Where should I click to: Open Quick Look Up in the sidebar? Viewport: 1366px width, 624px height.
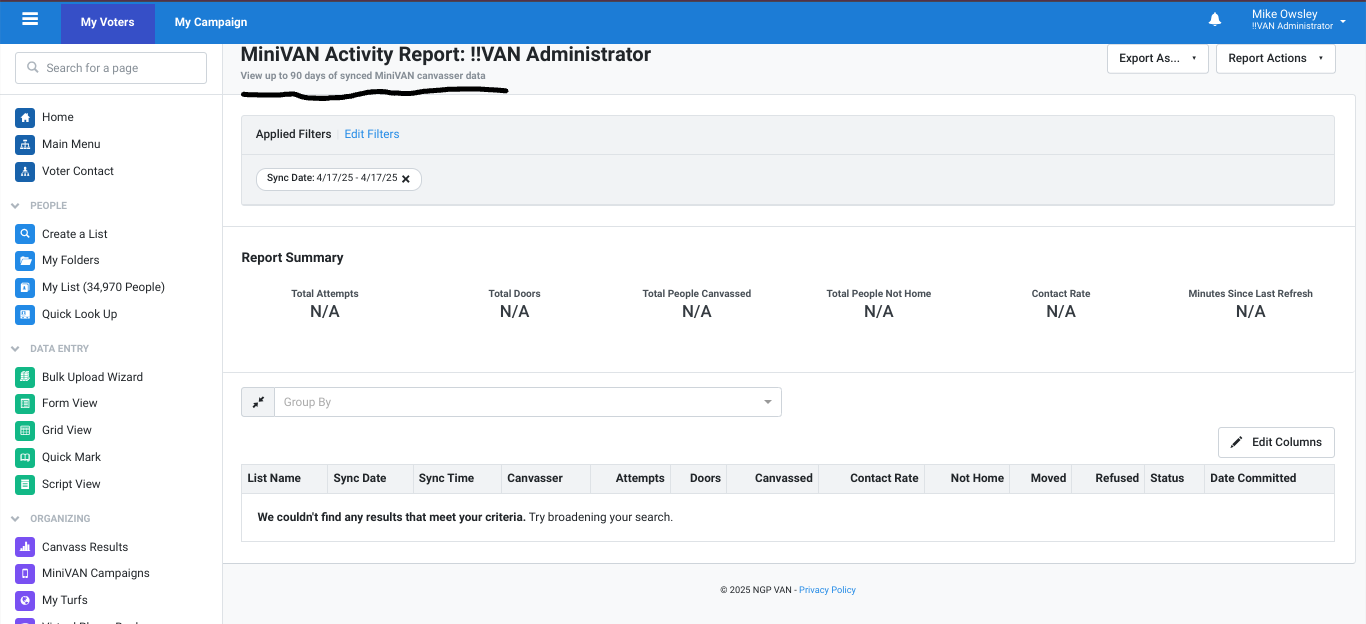(x=80, y=314)
